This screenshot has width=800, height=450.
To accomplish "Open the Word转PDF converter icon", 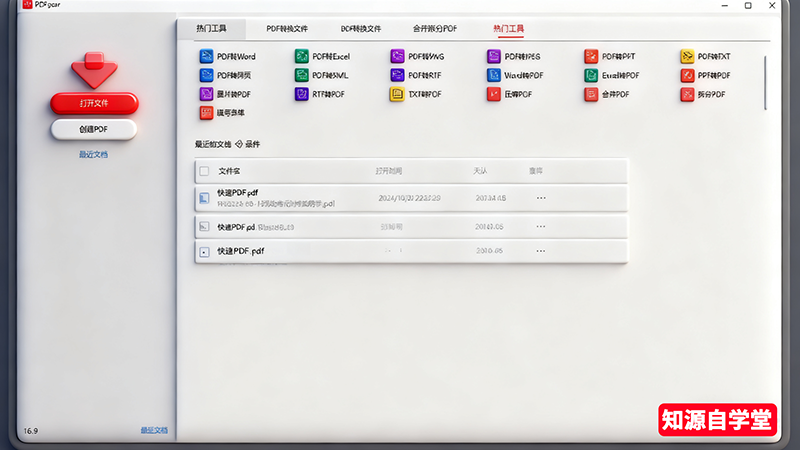I will [494, 75].
